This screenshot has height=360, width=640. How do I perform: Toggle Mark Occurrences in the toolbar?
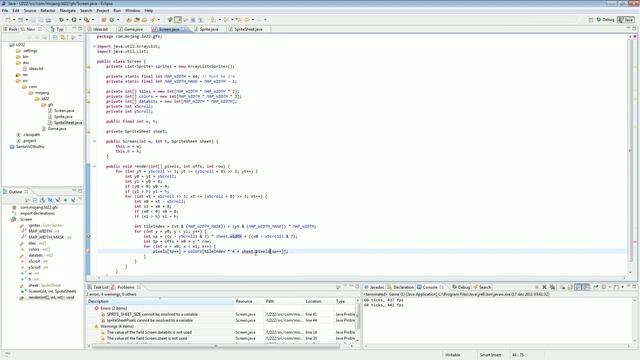178,20
